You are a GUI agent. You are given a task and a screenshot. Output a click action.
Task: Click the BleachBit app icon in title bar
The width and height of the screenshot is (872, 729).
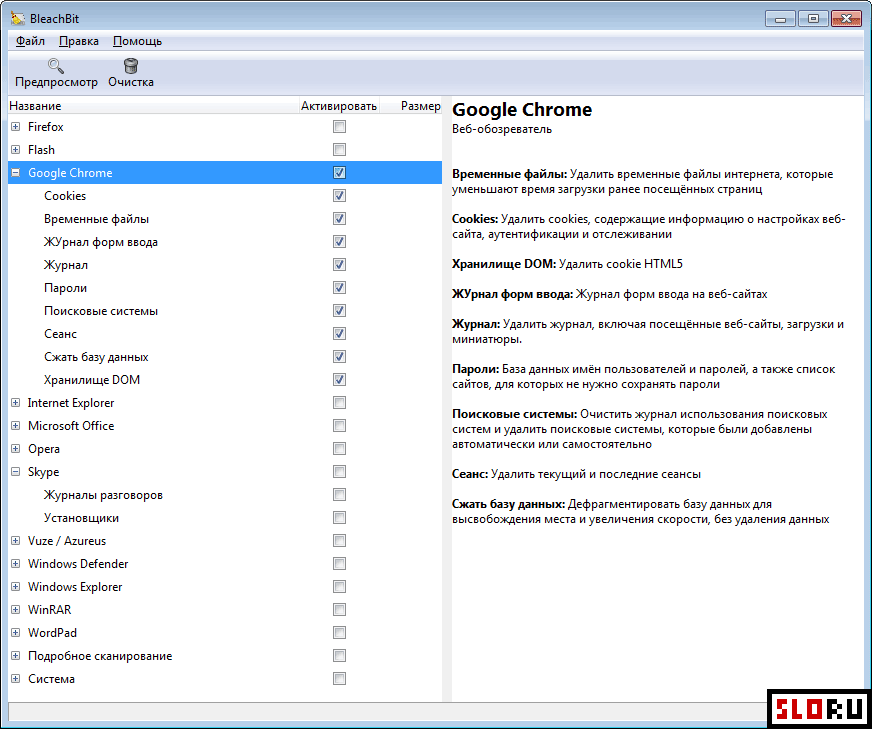pos(18,18)
